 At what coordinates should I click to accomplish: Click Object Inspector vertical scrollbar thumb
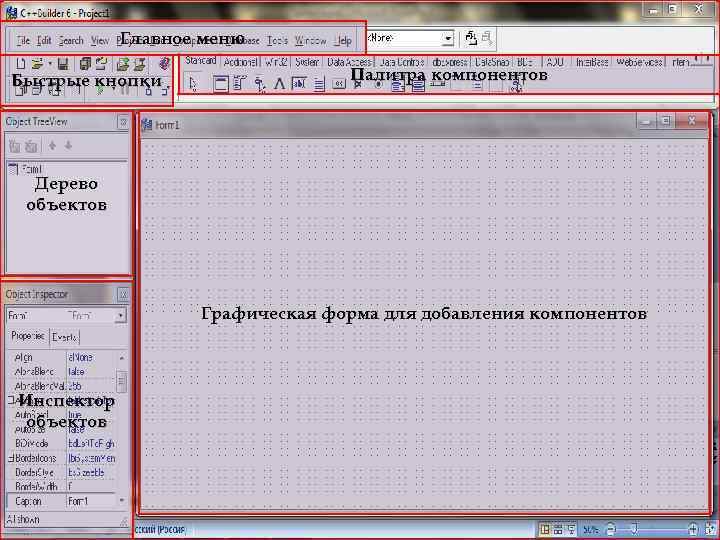pyautogui.click(x=122, y=382)
